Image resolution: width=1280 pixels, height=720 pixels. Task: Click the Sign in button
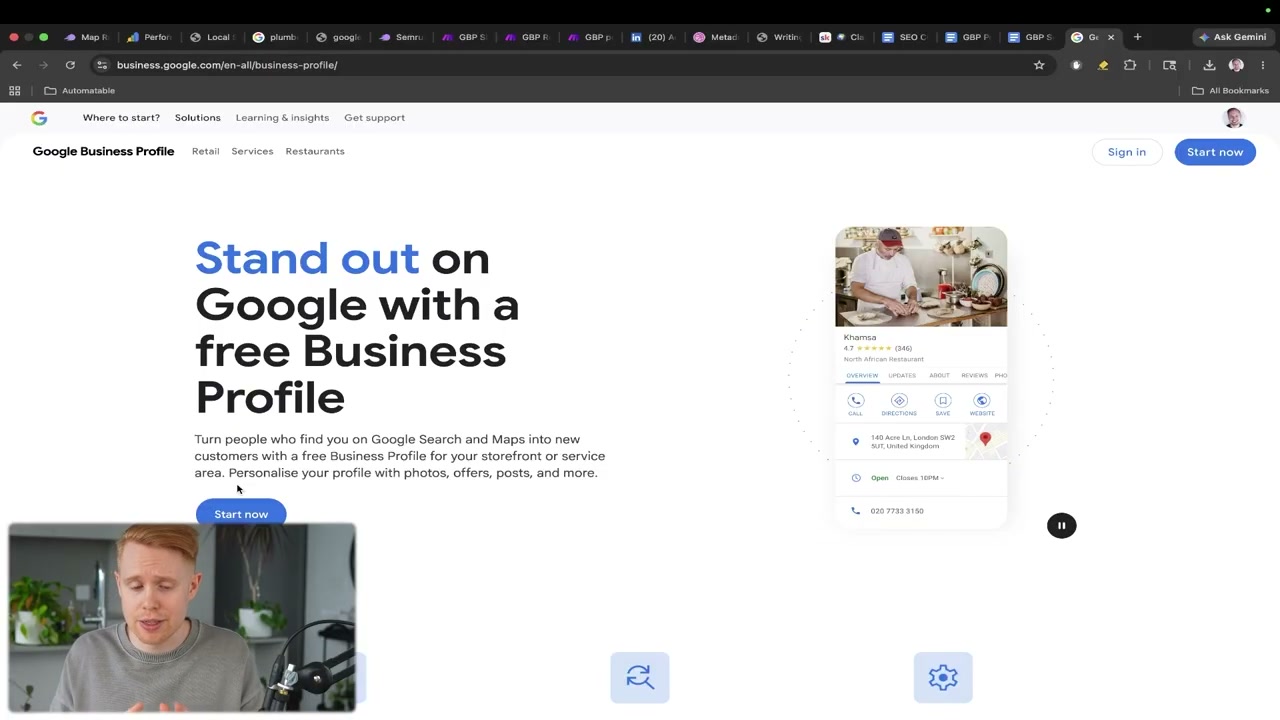pos(1127,152)
